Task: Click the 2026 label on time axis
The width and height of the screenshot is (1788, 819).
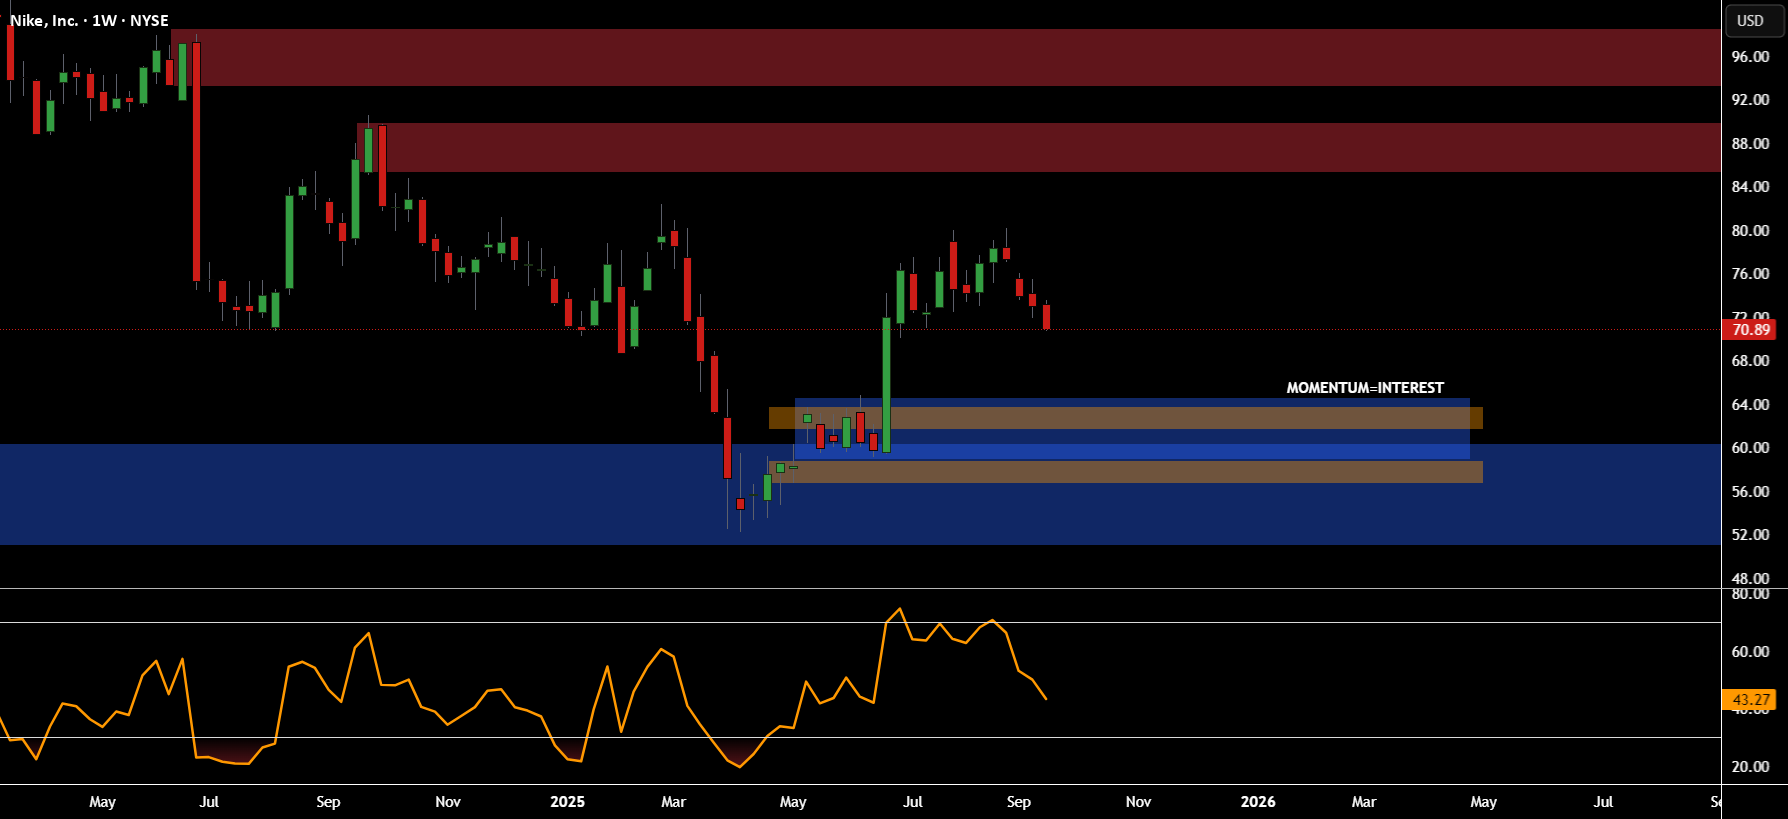Action: tap(1258, 802)
